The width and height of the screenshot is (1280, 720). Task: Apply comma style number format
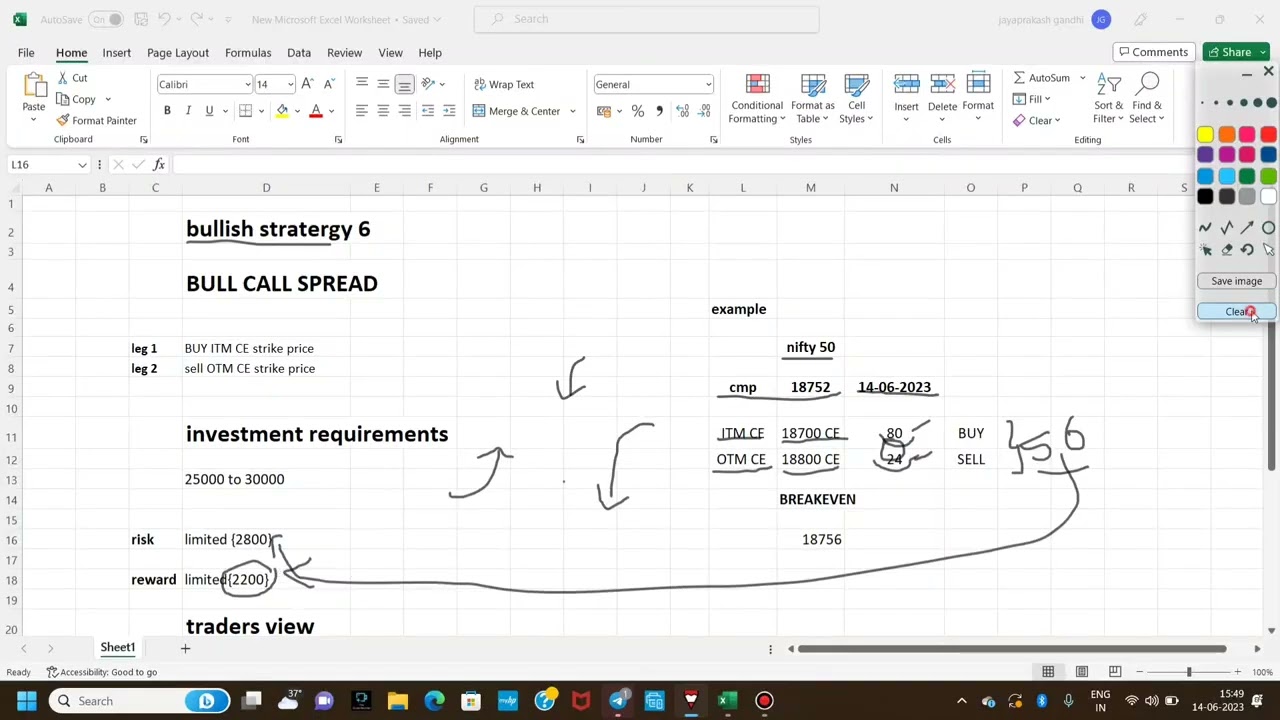coord(659,111)
